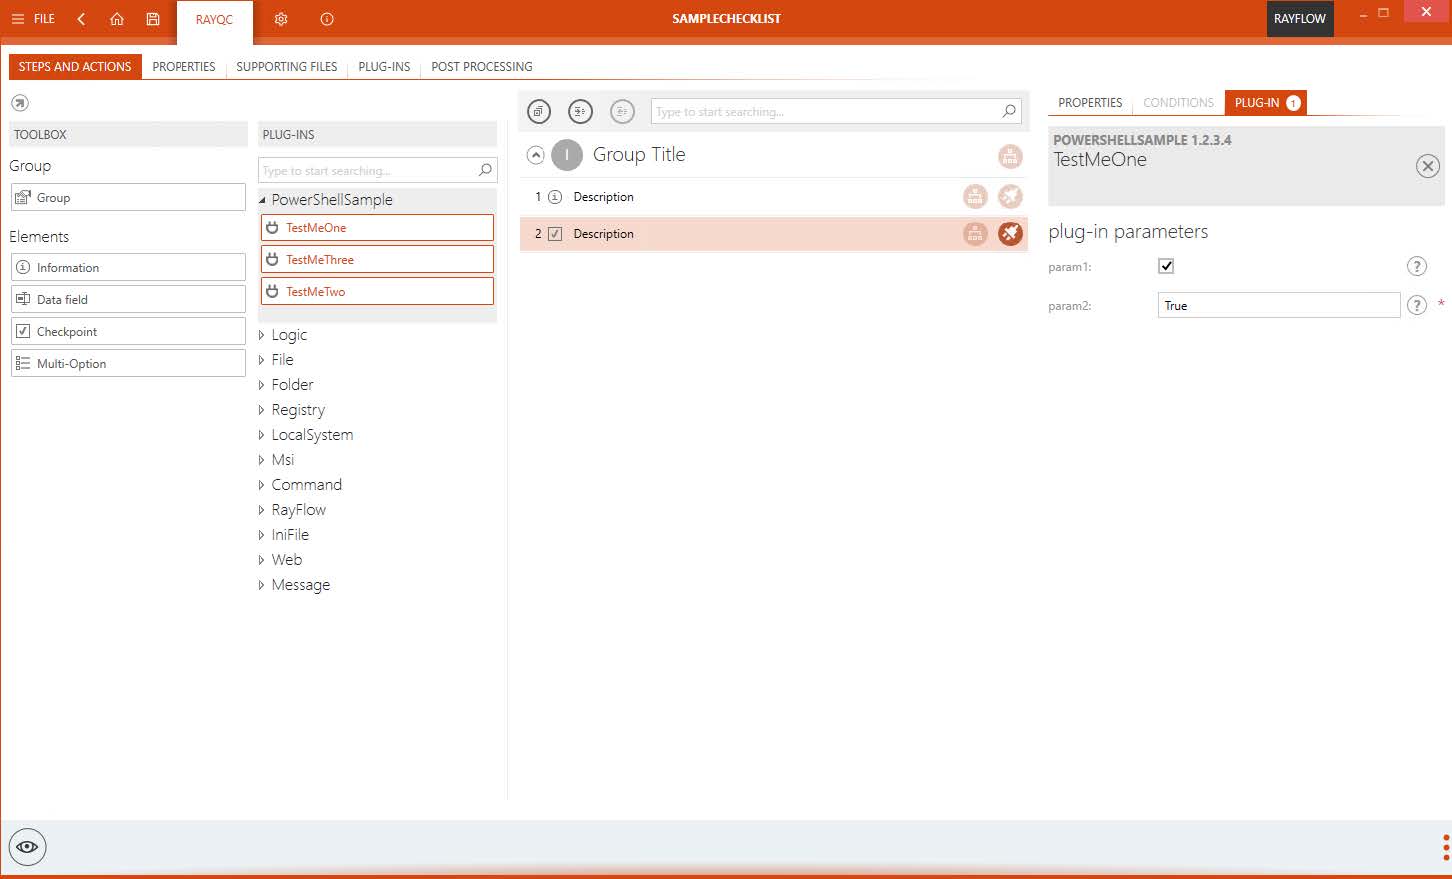Toggle the checkpoint checkbox of step 2
This screenshot has height=879, width=1452.
[x=555, y=234]
